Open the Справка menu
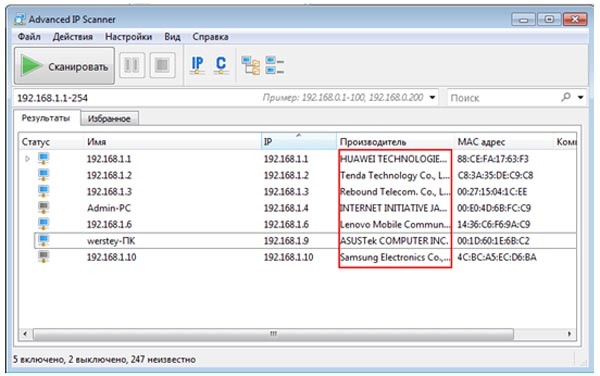Viewport: 600px width, 376px height. coord(210,37)
